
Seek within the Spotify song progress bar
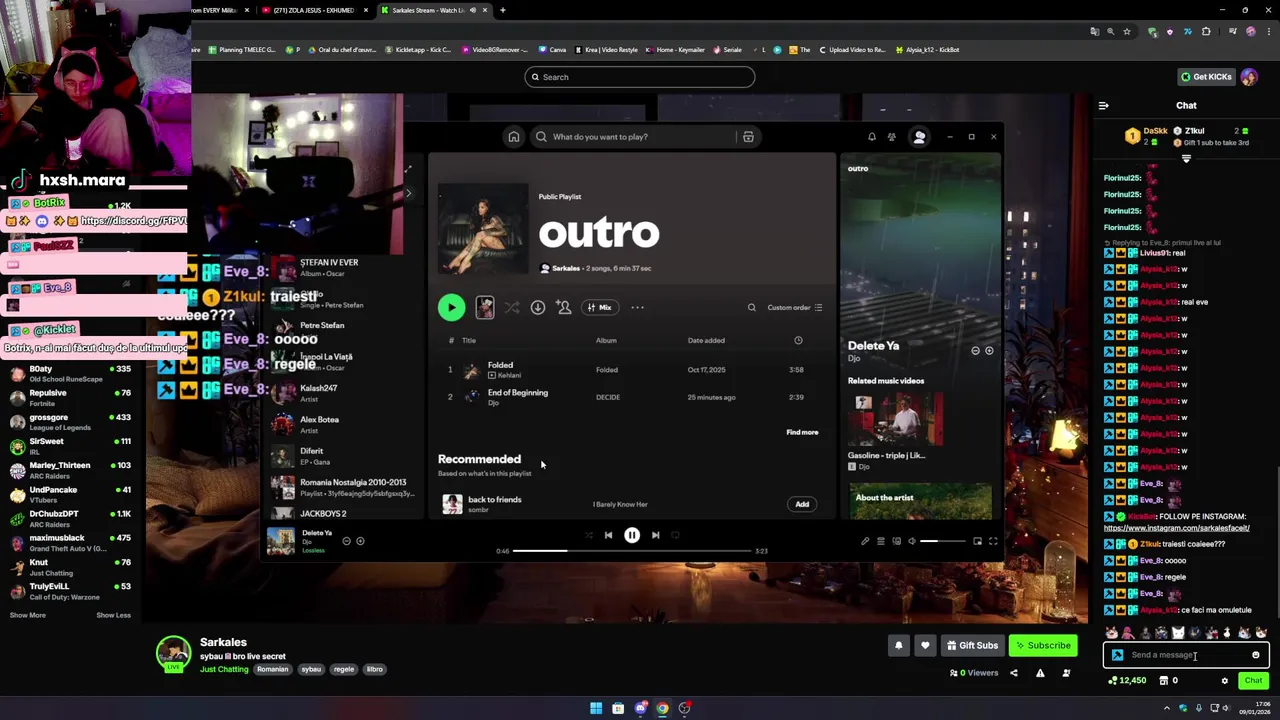(631, 551)
